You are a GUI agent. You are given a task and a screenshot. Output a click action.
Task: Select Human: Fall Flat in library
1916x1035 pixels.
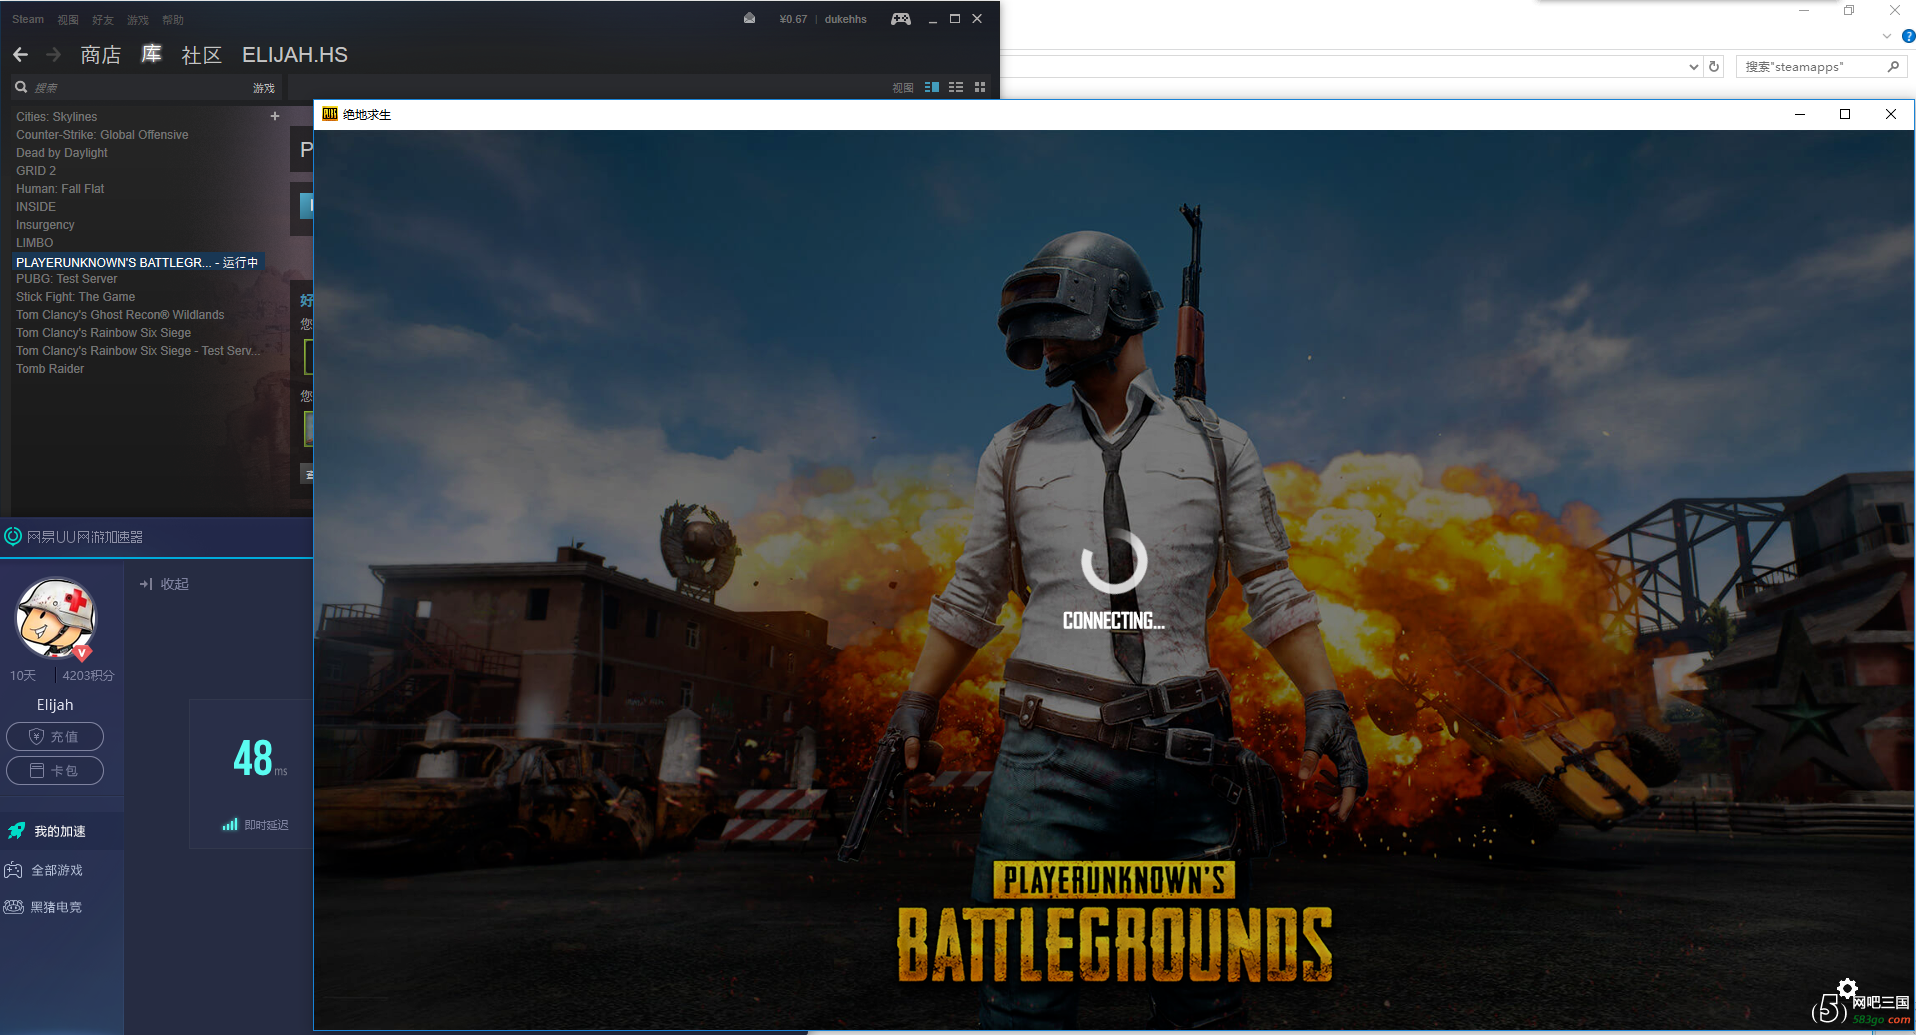[60, 189]
